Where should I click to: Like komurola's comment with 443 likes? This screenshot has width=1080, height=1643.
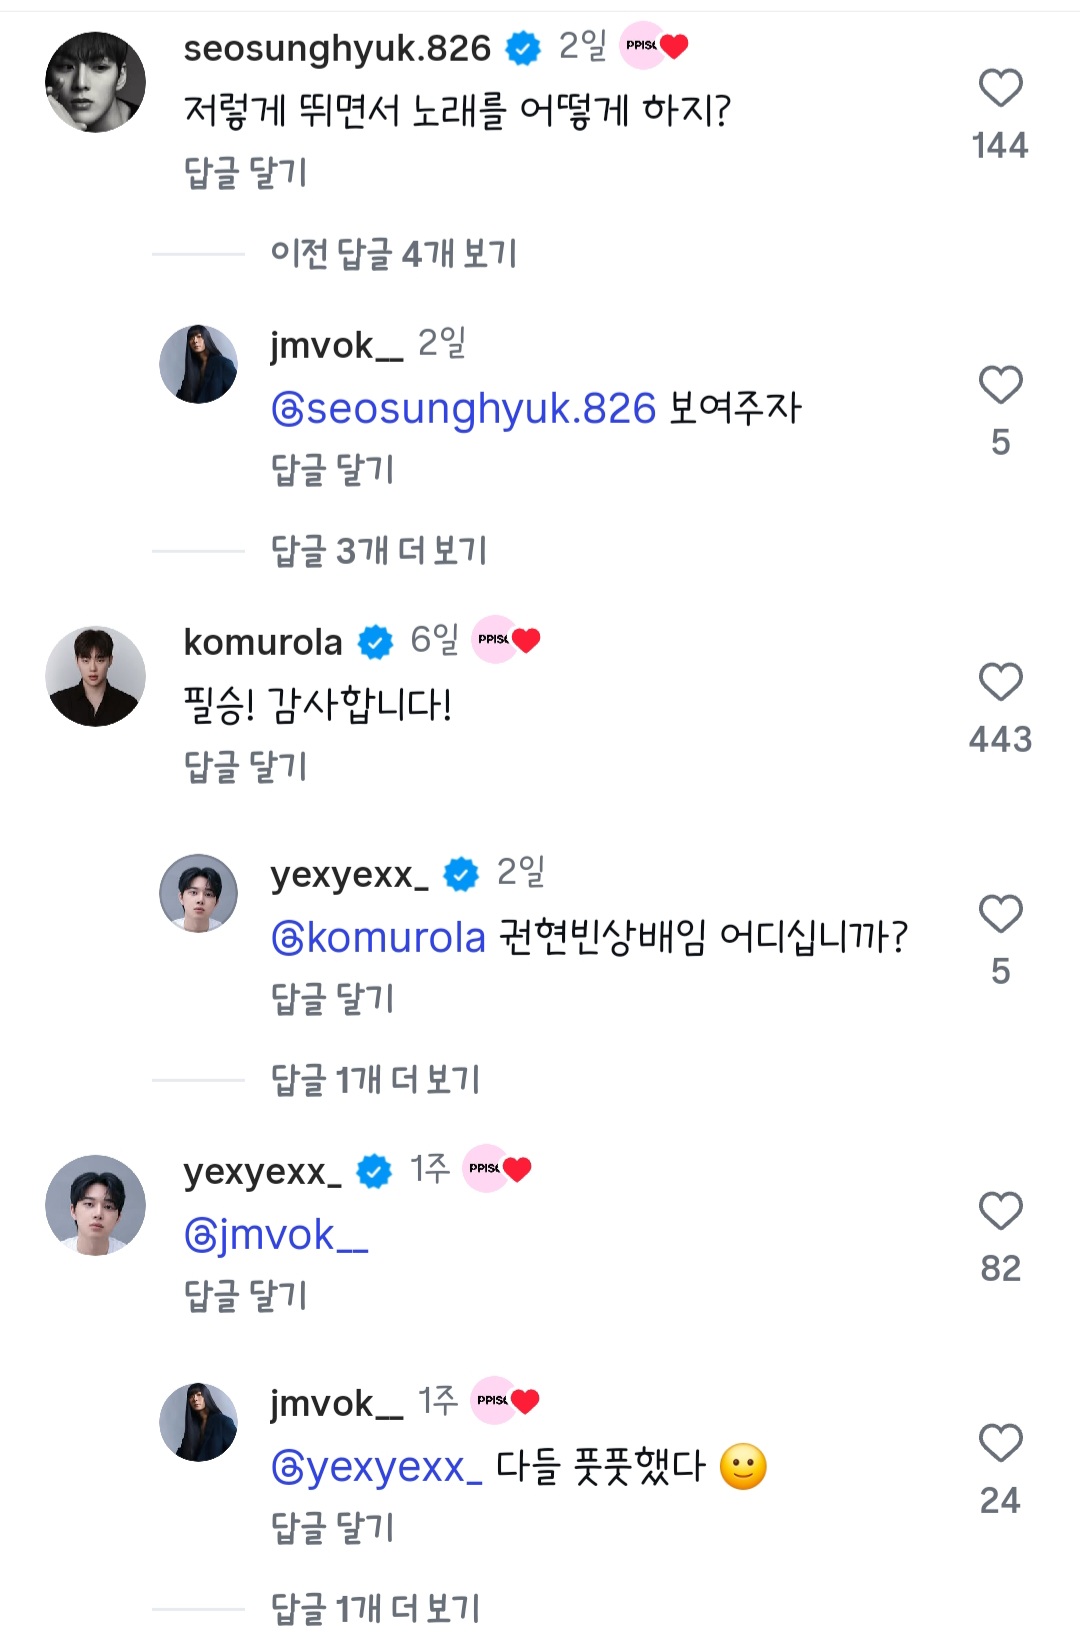point(1000,683)
